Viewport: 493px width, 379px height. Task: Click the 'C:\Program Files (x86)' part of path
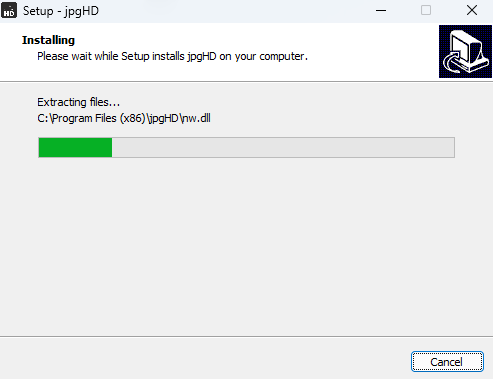92,118
